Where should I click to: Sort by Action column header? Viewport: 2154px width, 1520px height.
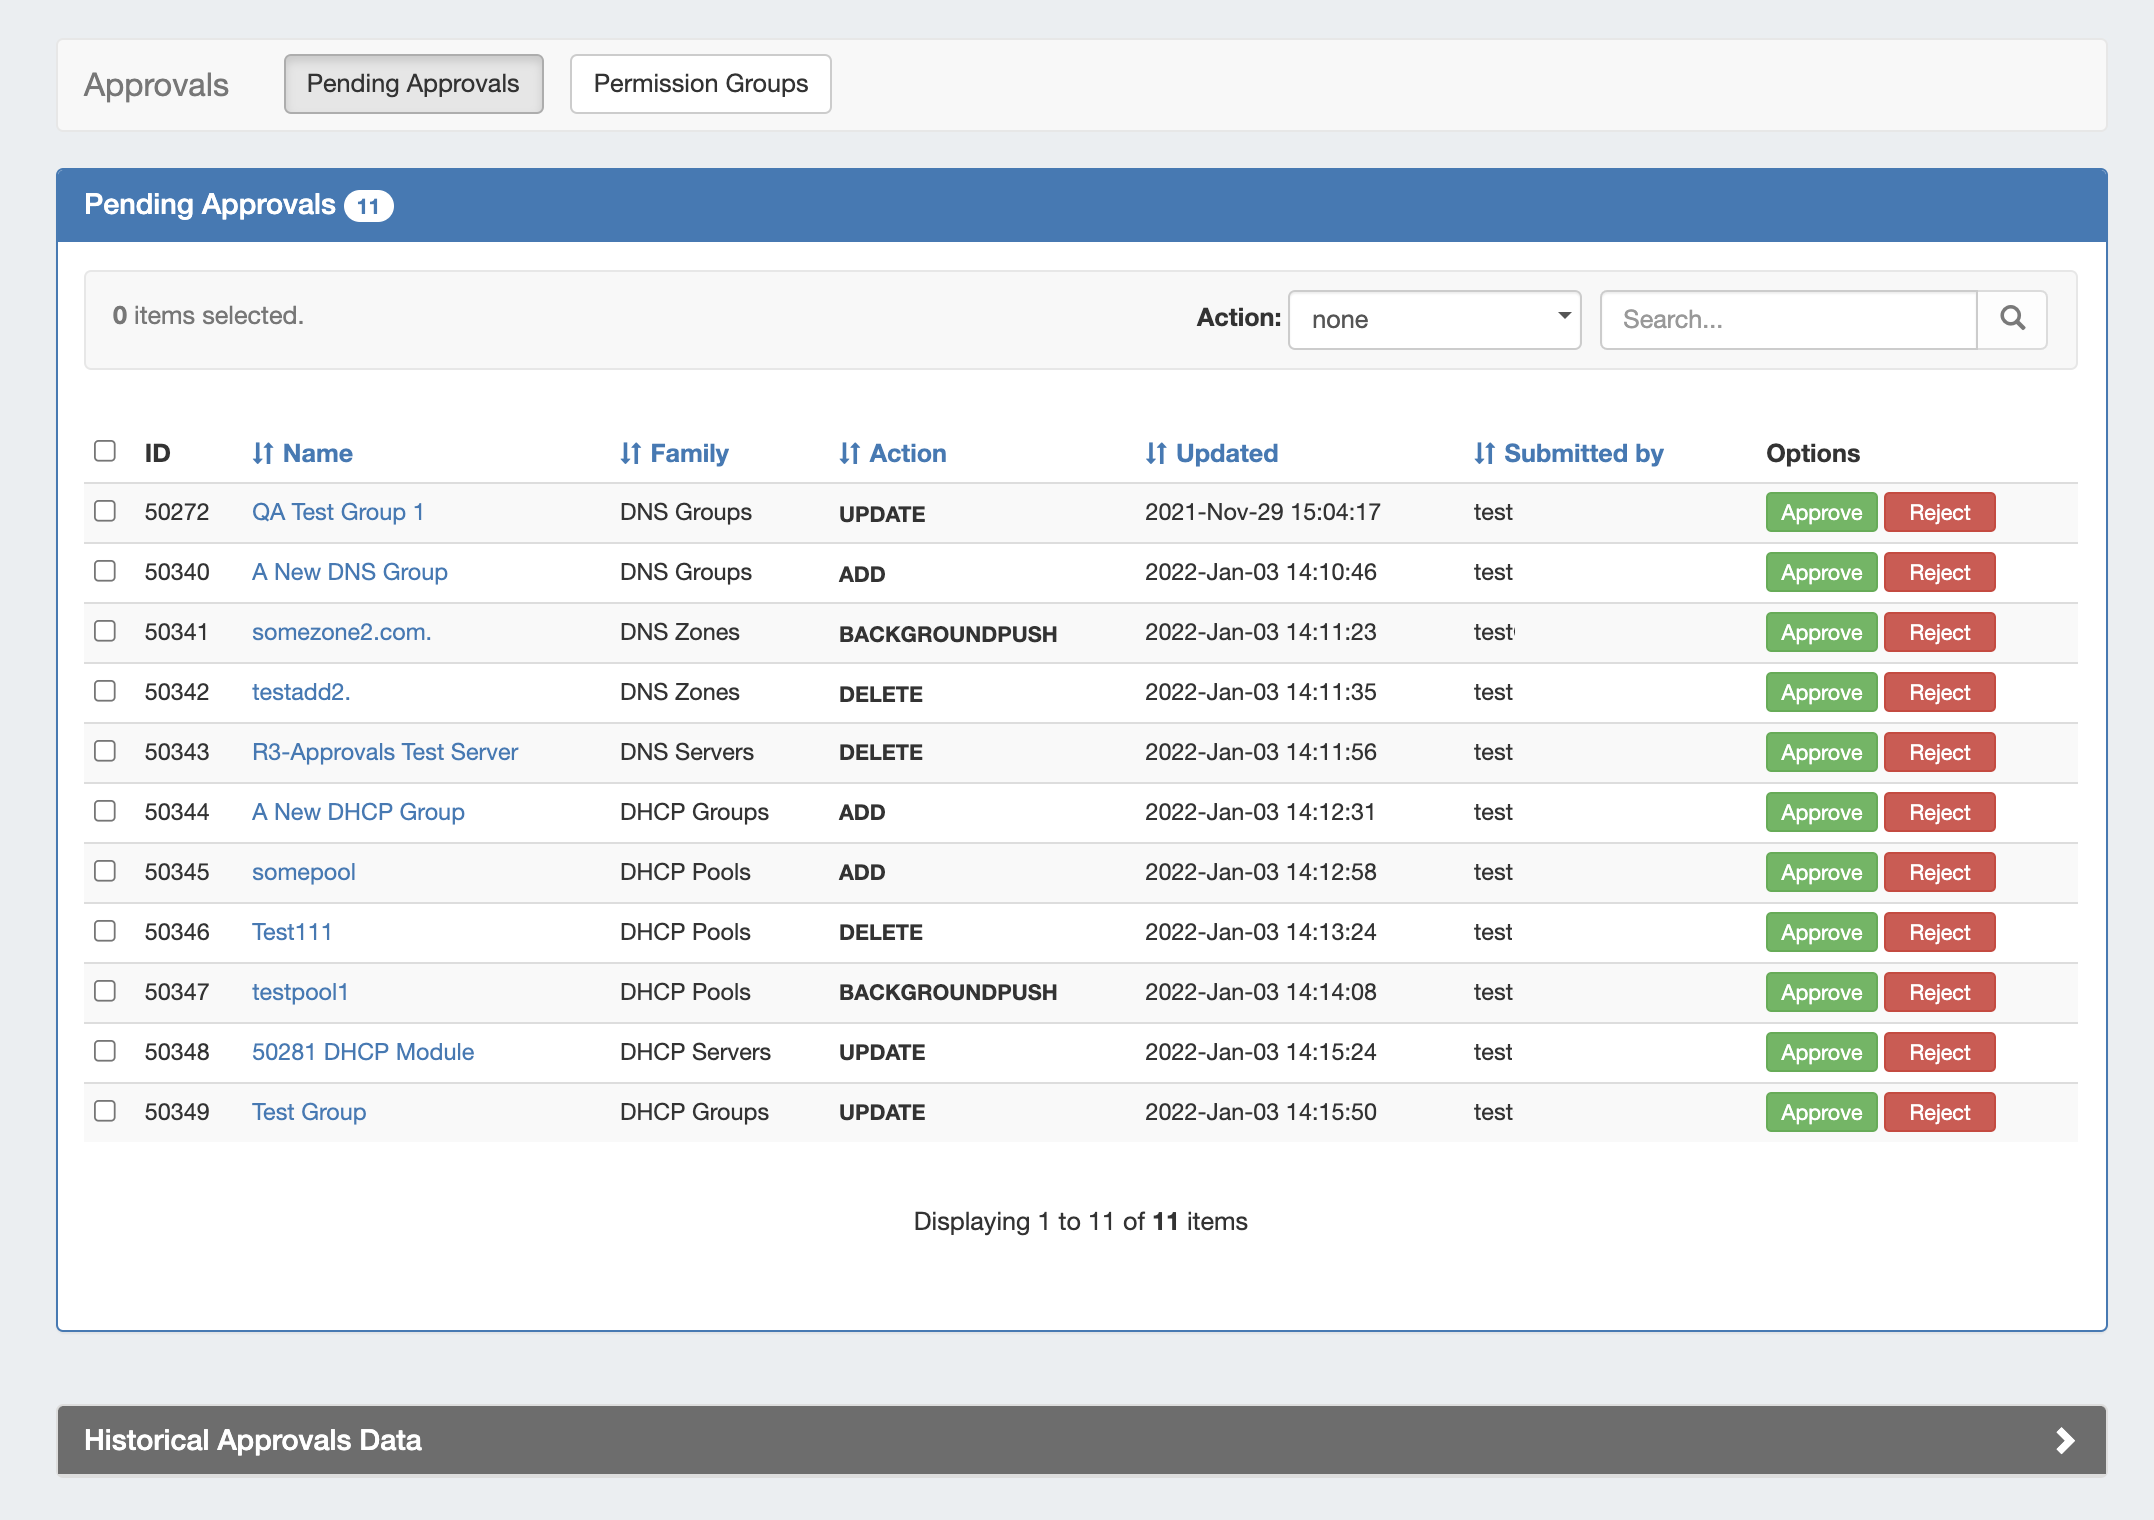point(892,453)
